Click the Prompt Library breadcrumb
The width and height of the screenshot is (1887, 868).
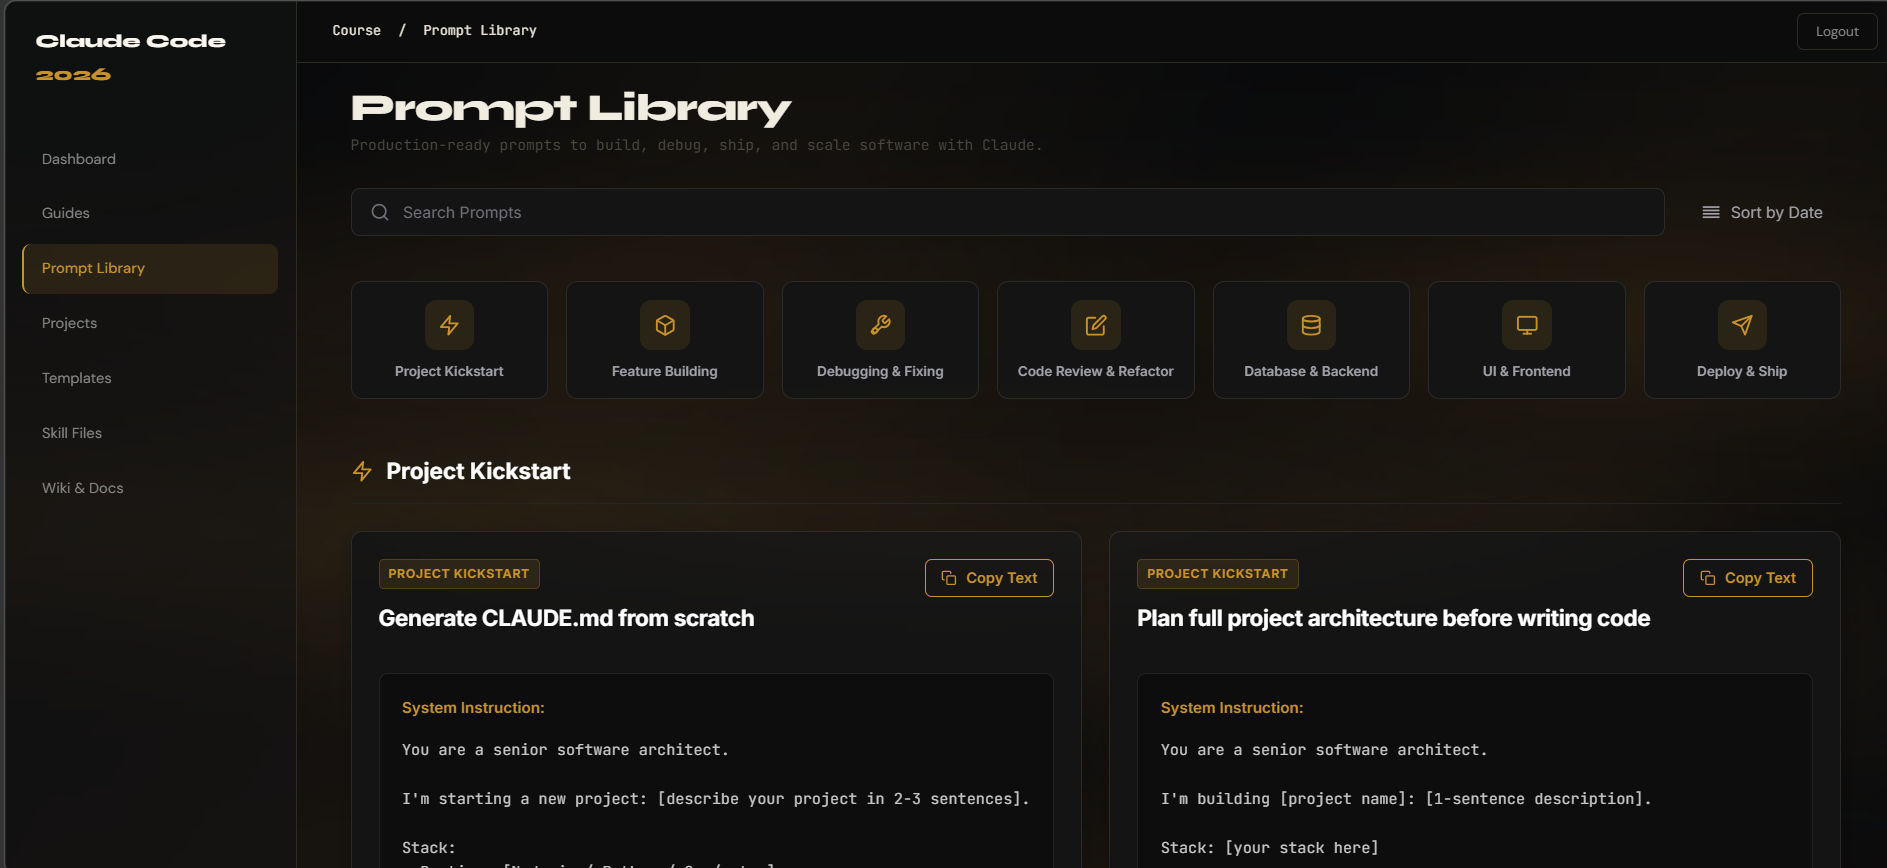pyautogui.click(x=480, y=30)
